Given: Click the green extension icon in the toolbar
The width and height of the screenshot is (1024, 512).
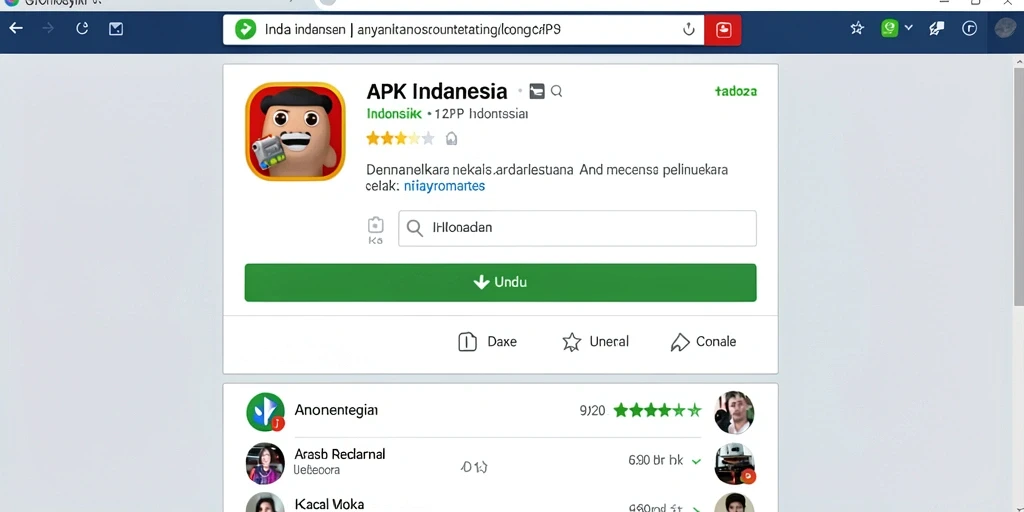Looking at the screenshot, I should (889, 28).
